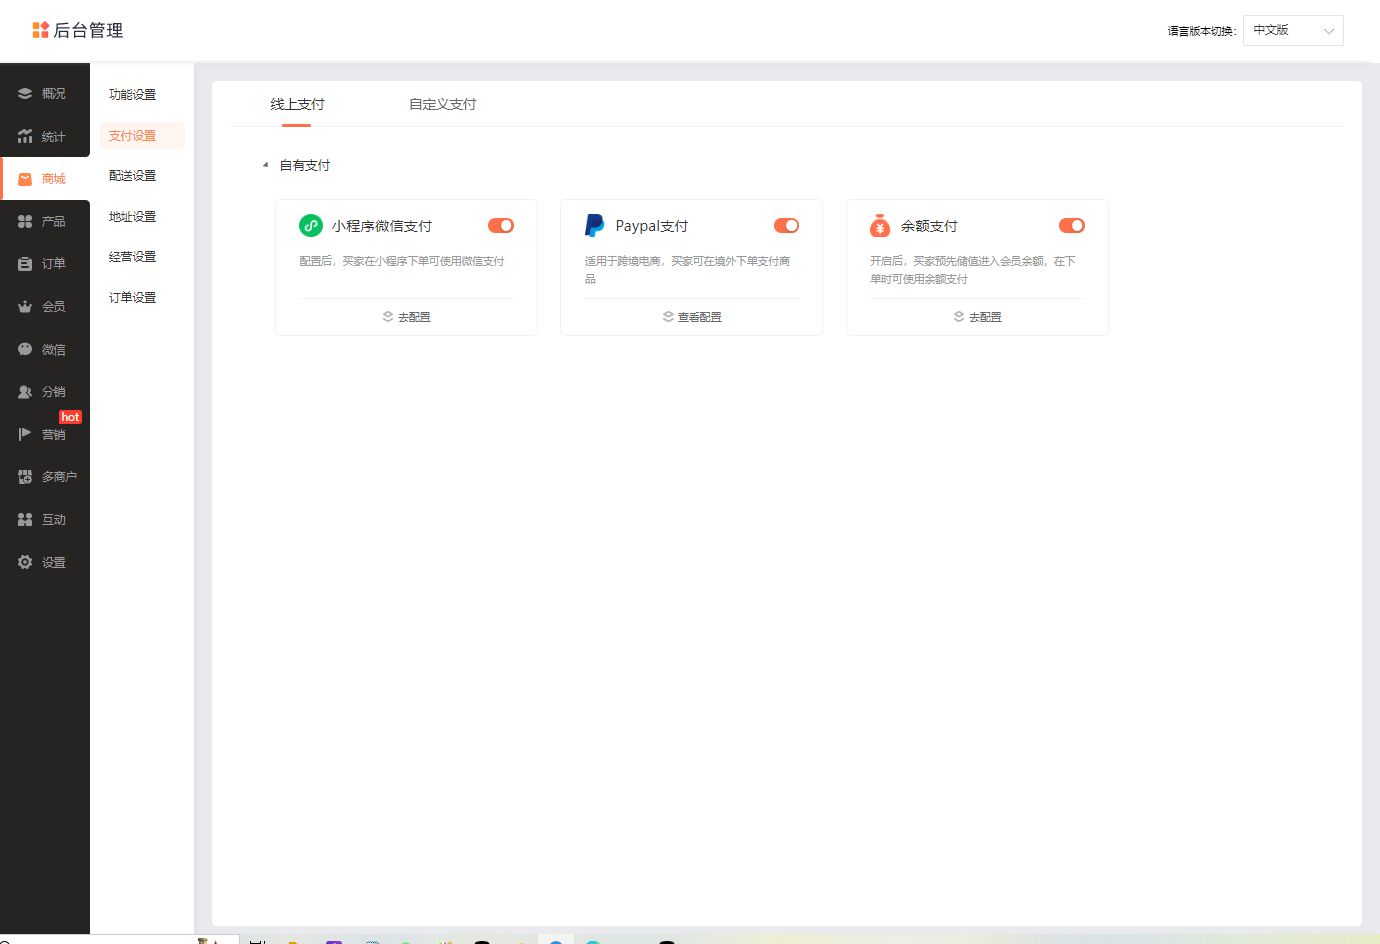
Task: Open the 产品 products grid icon
Action: [x=25, y=221]
